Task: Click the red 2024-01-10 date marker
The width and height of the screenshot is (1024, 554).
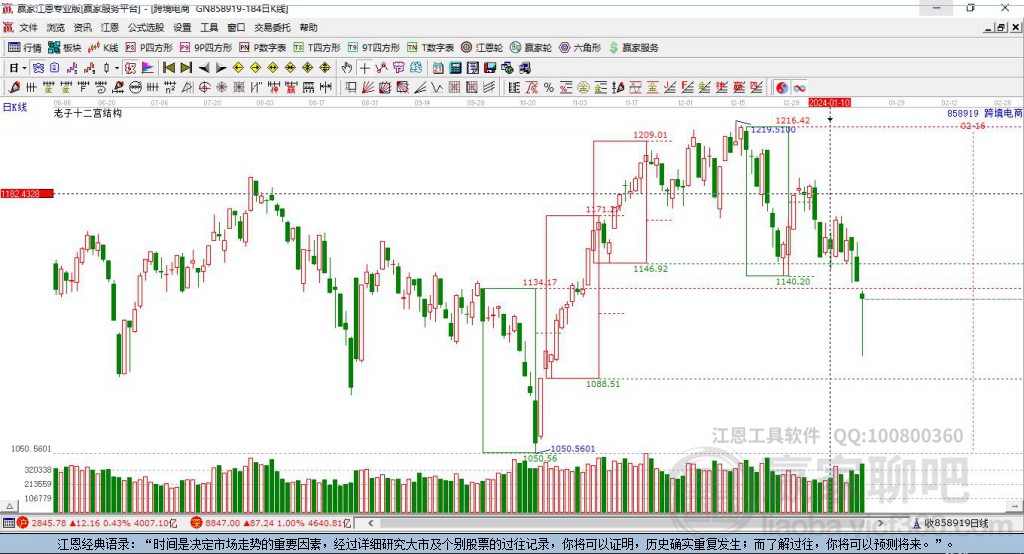Action: pos(829,103)
